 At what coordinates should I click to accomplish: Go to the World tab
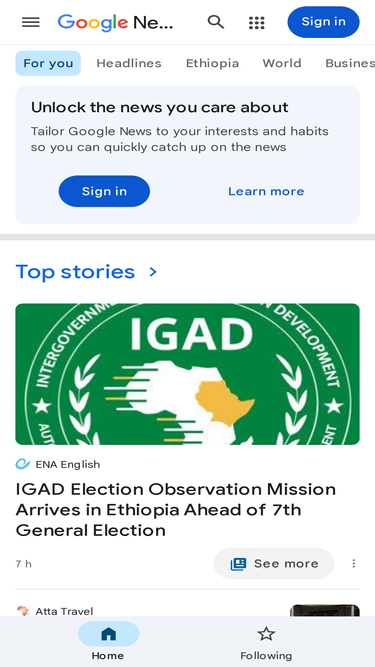pyautogui.click(x=282, y=63)
